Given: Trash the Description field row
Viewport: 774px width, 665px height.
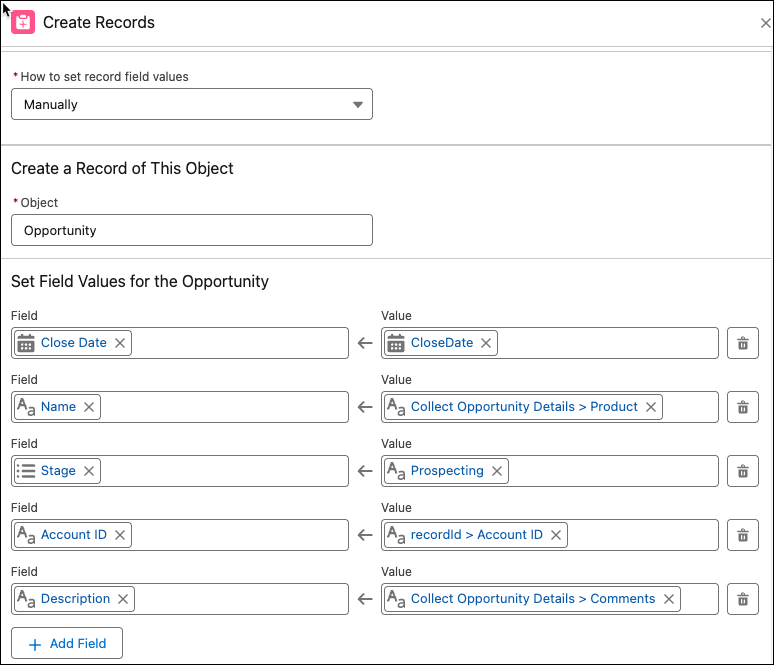Looking at the screenshot, I should click(742, 599).
